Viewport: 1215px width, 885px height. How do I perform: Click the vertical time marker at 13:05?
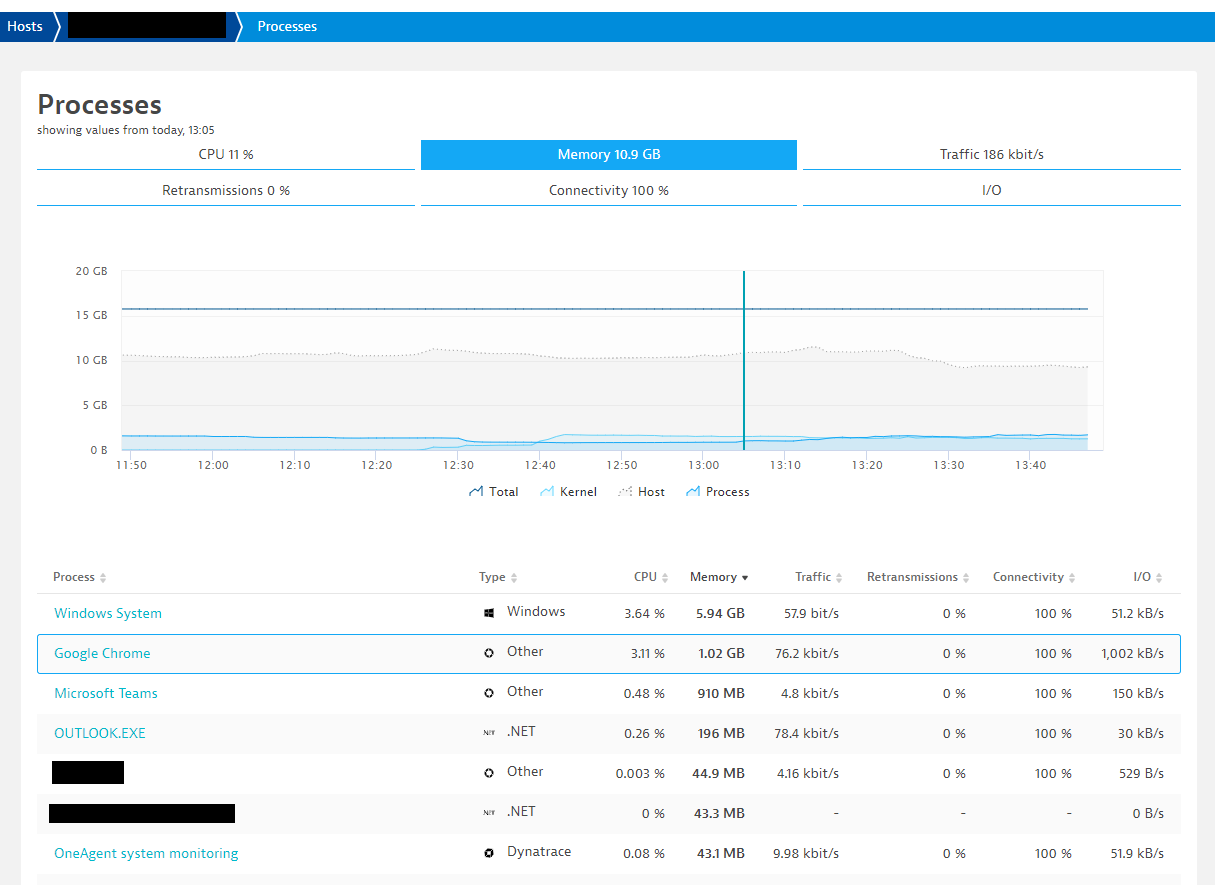click(x=744, y=360)
